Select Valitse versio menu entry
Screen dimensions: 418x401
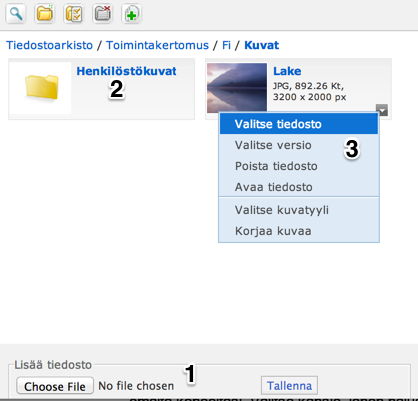coord(299,145)
